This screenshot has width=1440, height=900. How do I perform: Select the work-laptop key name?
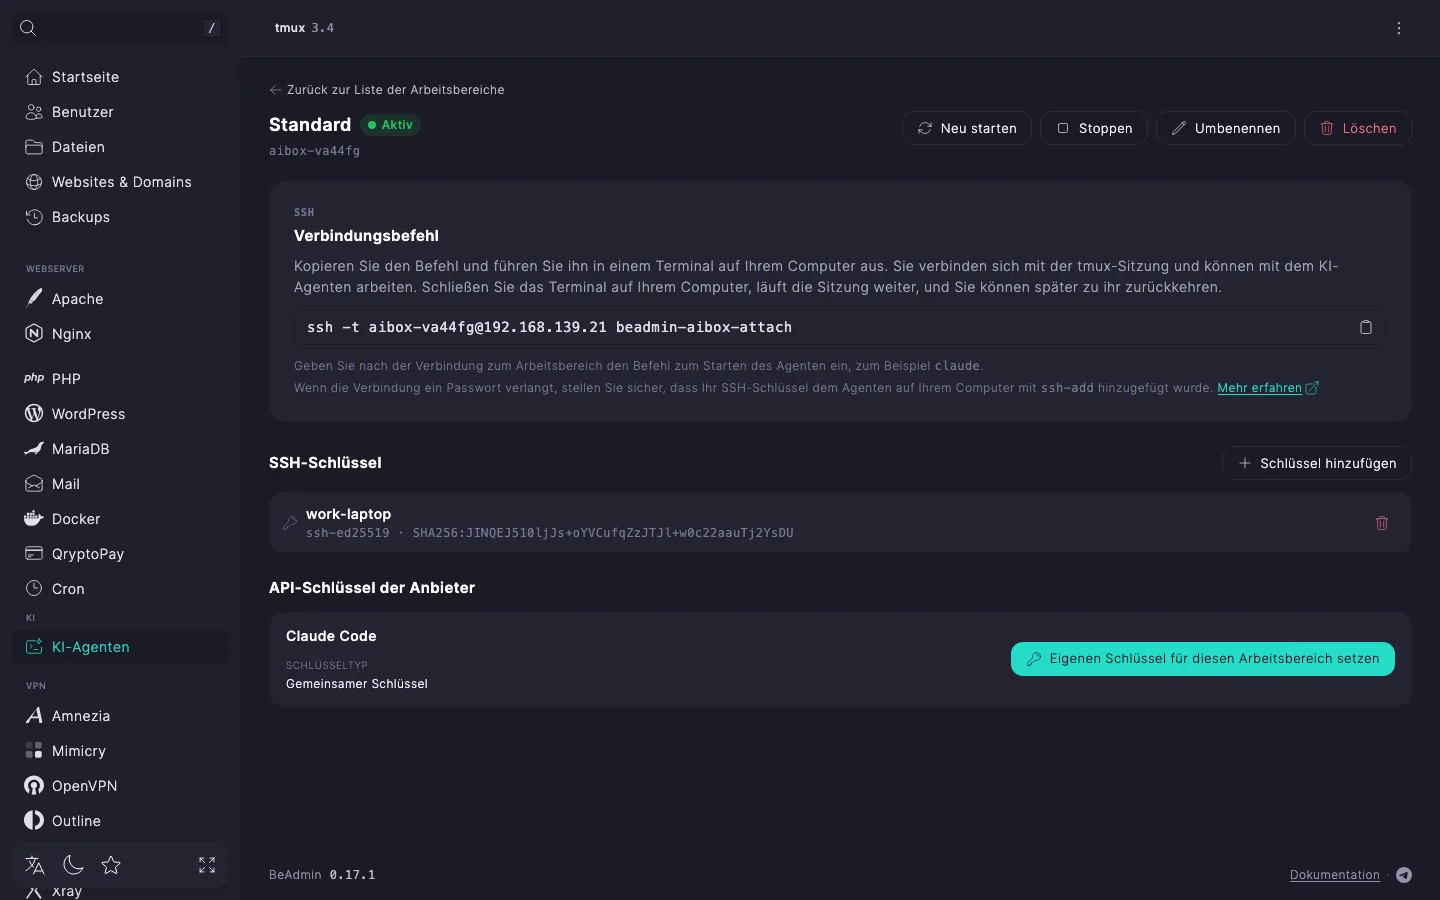pyautogui.click(x=348, y=514)
